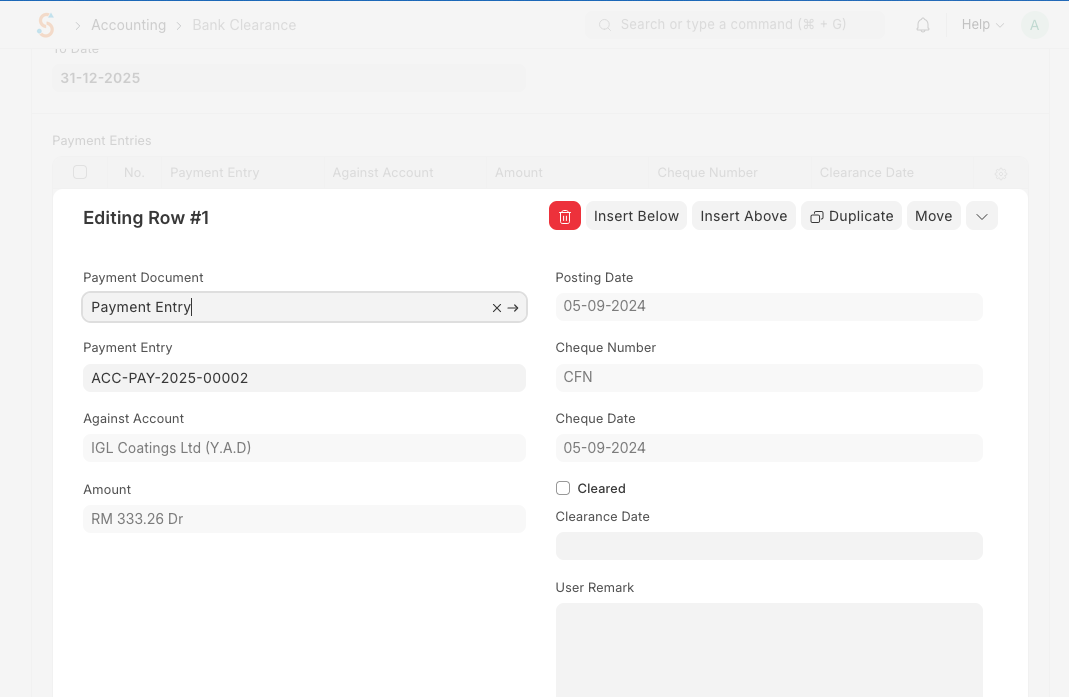The height and width of the screenshot is (697, 1069).
Task: Clear the Payment Document field with X
Action: click(496, 308)
